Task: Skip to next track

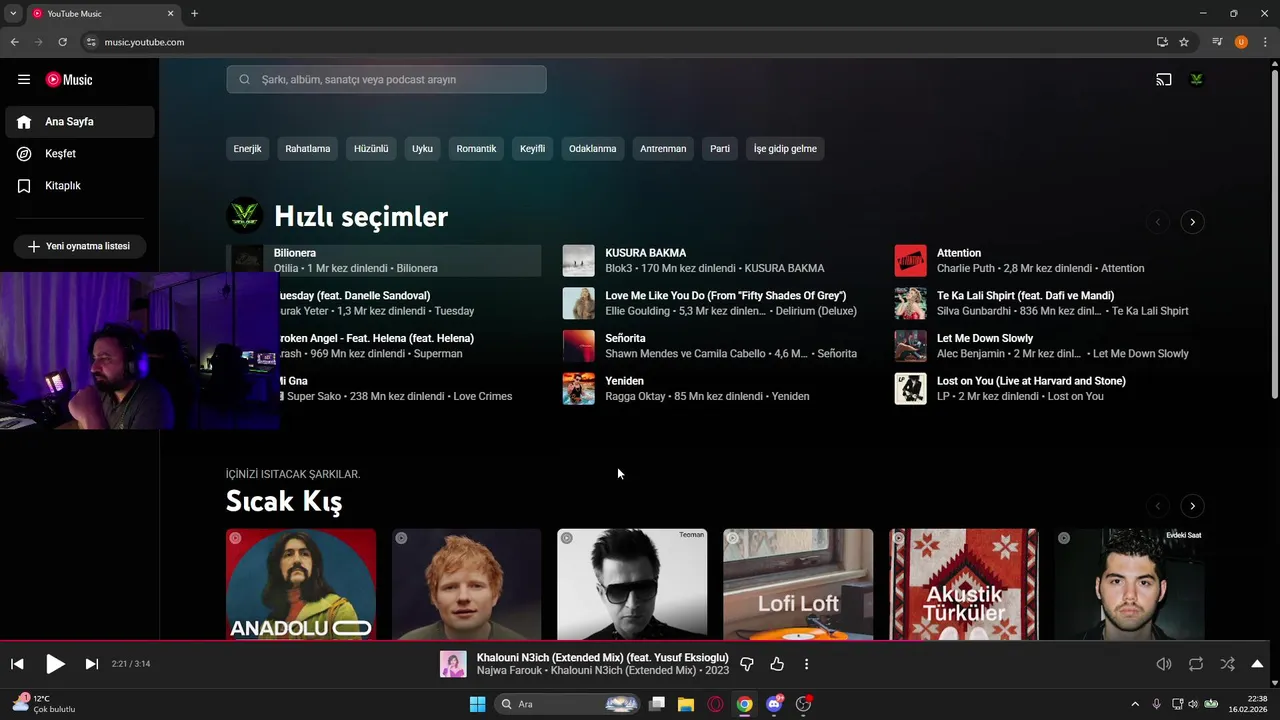Action: pyautogui.click(x=92, y=664)
